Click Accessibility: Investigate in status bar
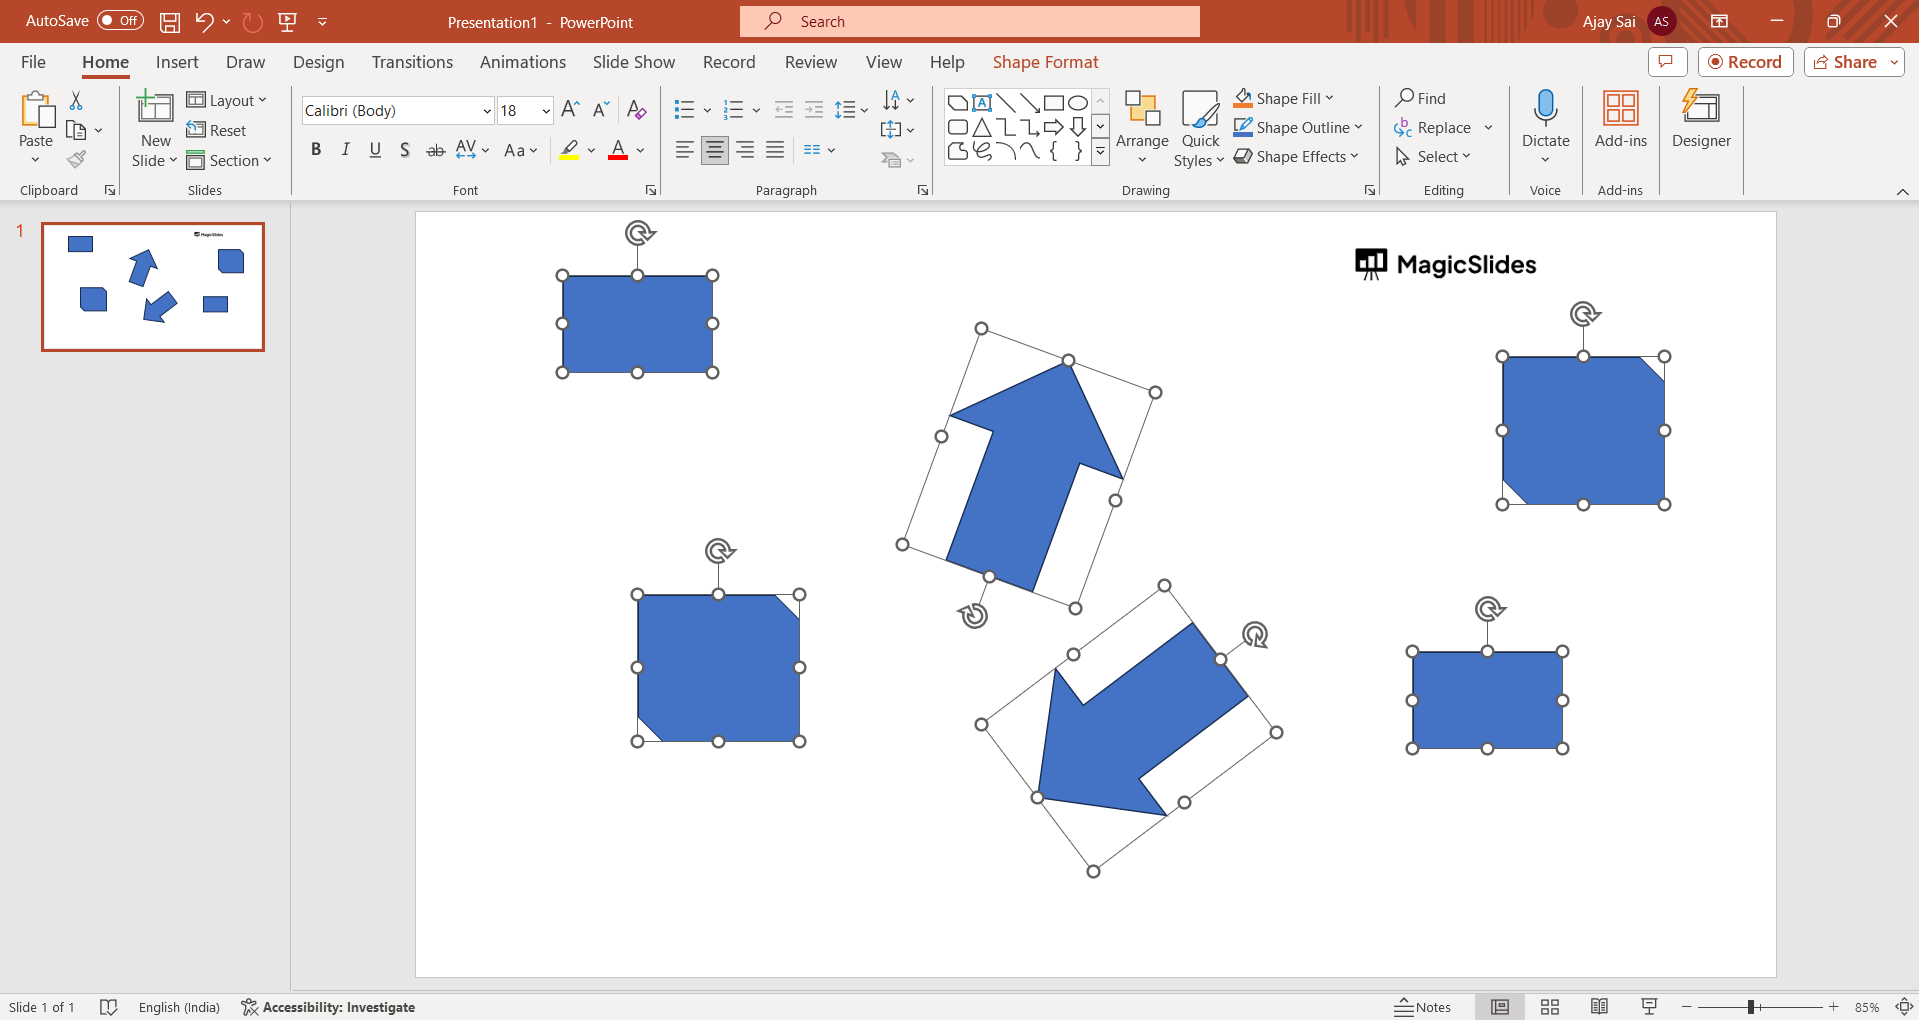Viewport: 1919px width, 1020px height. coord(328,1007)
